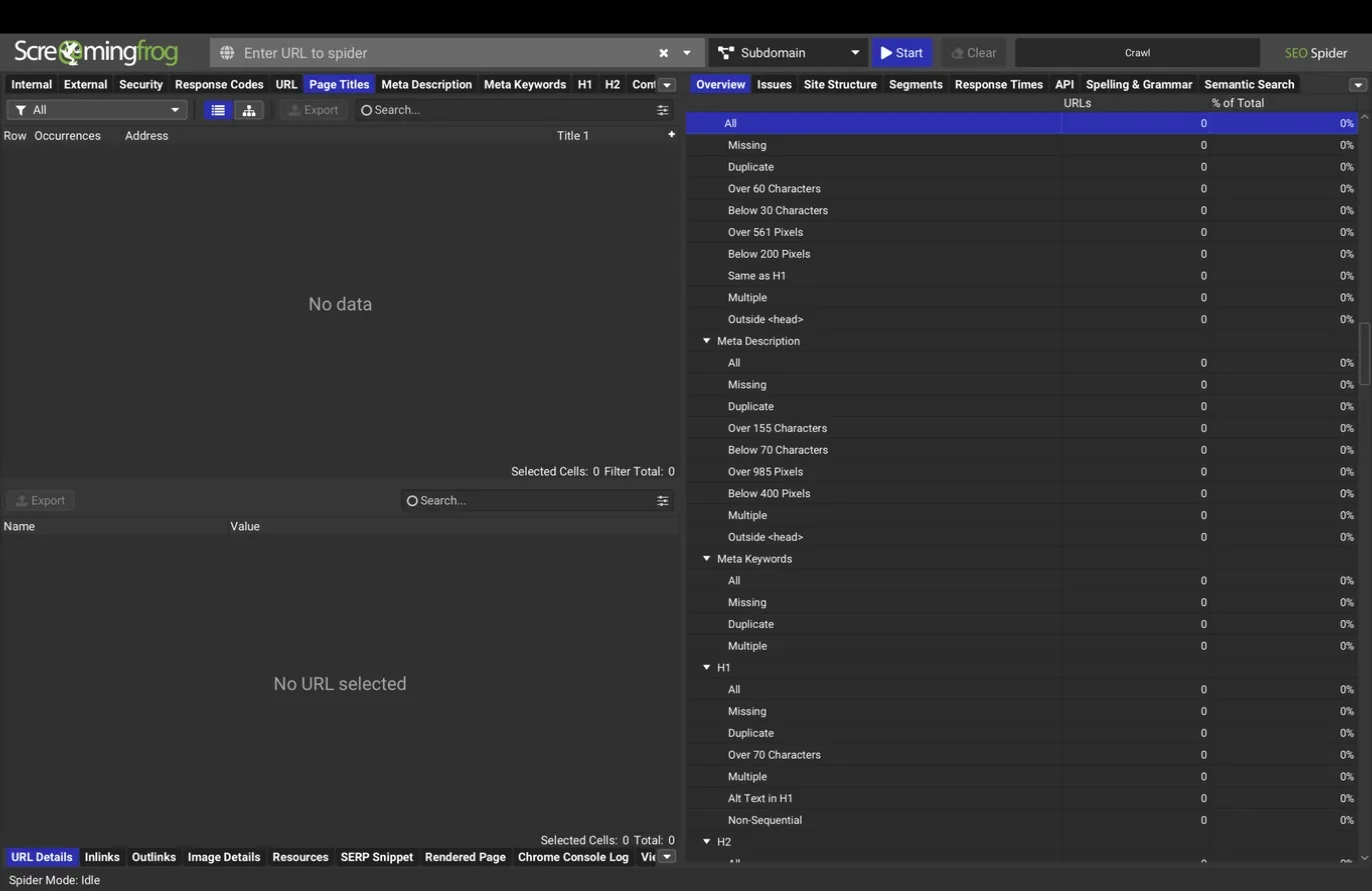Image resolution: width=1372 pixels, height=891 pixels.
Task: Click the Screaming Frog logo
Action: tap(96, 52)
